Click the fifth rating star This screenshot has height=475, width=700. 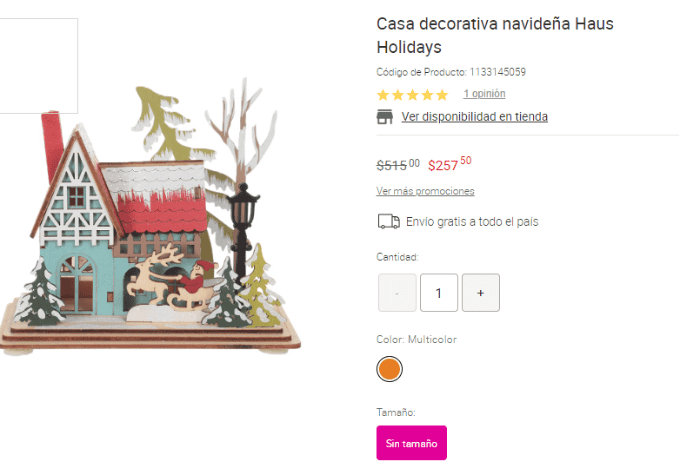(442, 95)
